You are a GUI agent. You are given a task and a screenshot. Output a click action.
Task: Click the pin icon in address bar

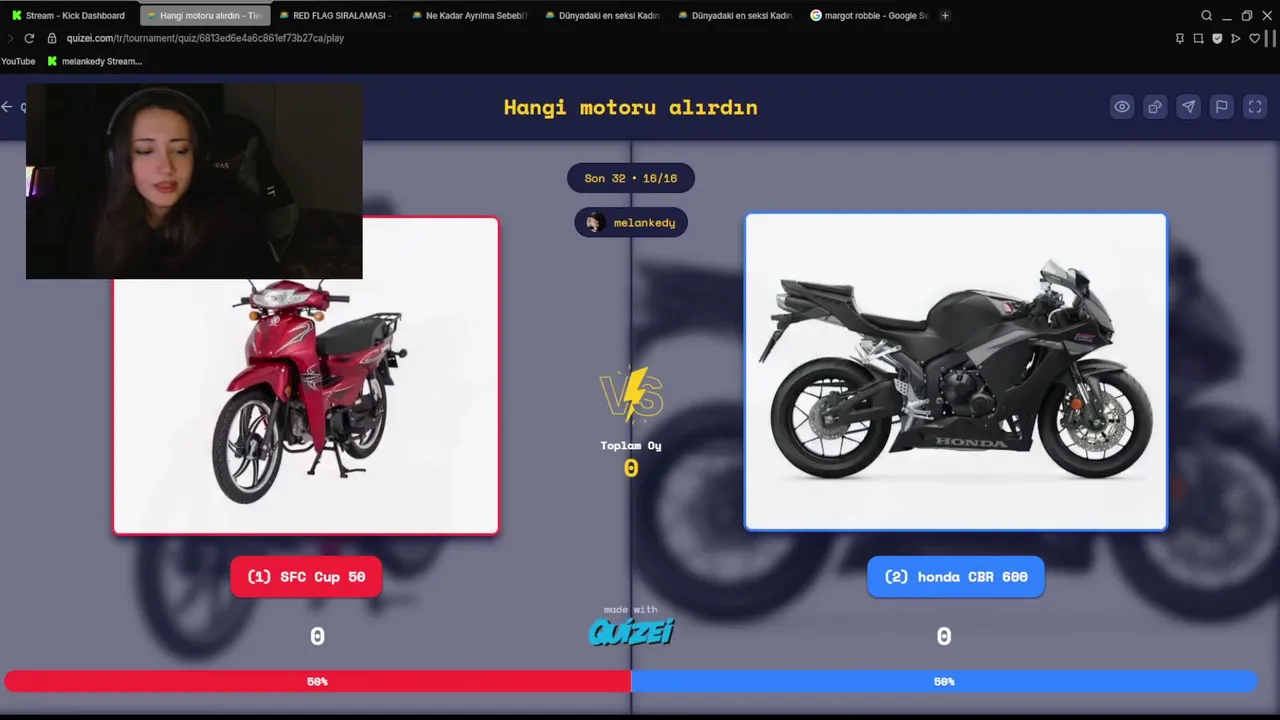pyautogui.click(x=1180, y=38)
